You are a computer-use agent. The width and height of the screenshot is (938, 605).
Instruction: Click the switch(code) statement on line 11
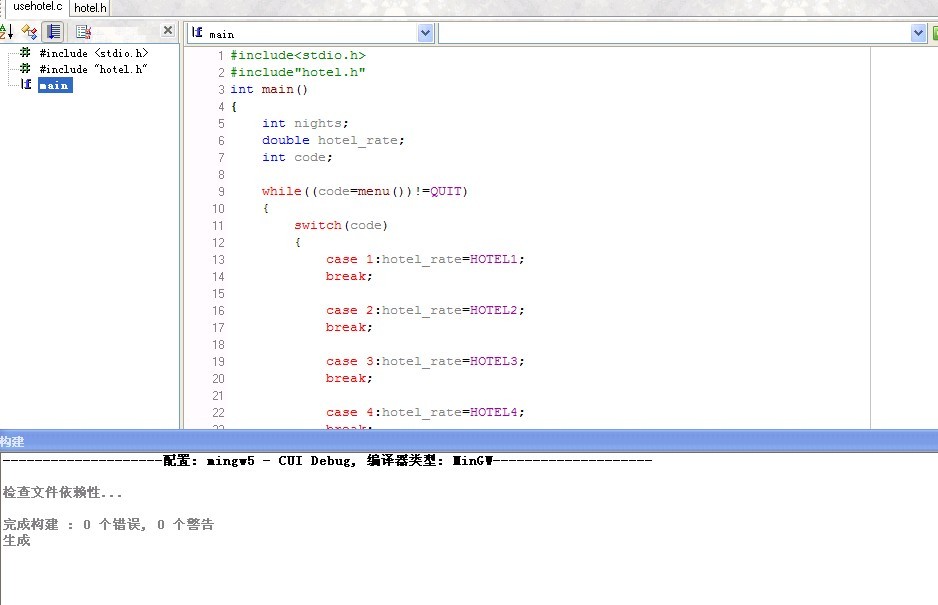[x=340, y=225]
